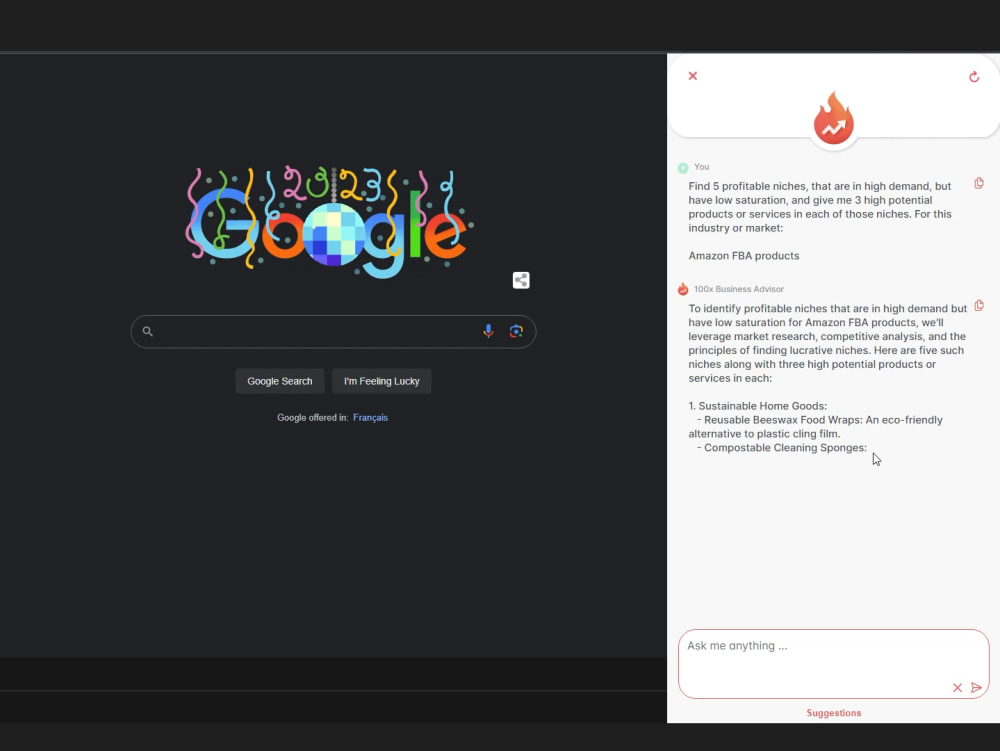This screenshot has width=1000, height=751.
Task: Copy the 'You' message text
Action: (x=979, y=183)
